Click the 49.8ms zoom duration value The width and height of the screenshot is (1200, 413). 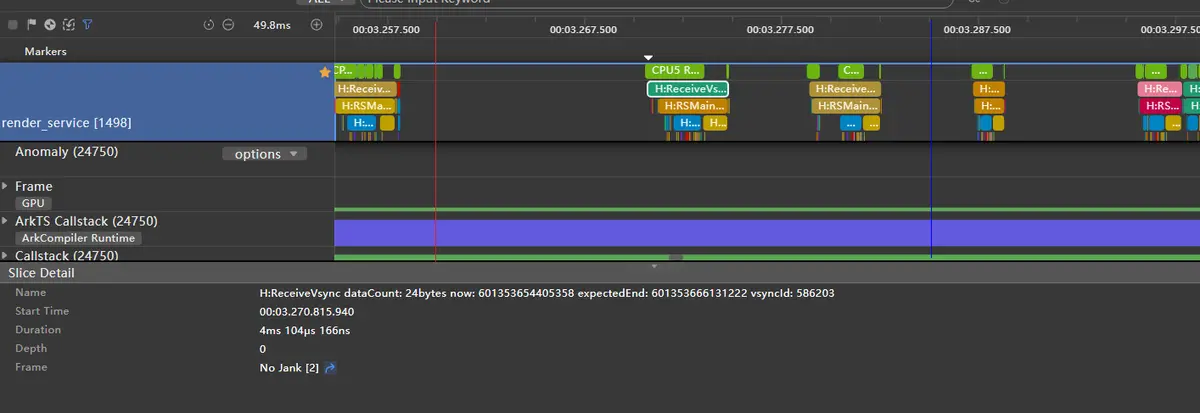point(271,25)
